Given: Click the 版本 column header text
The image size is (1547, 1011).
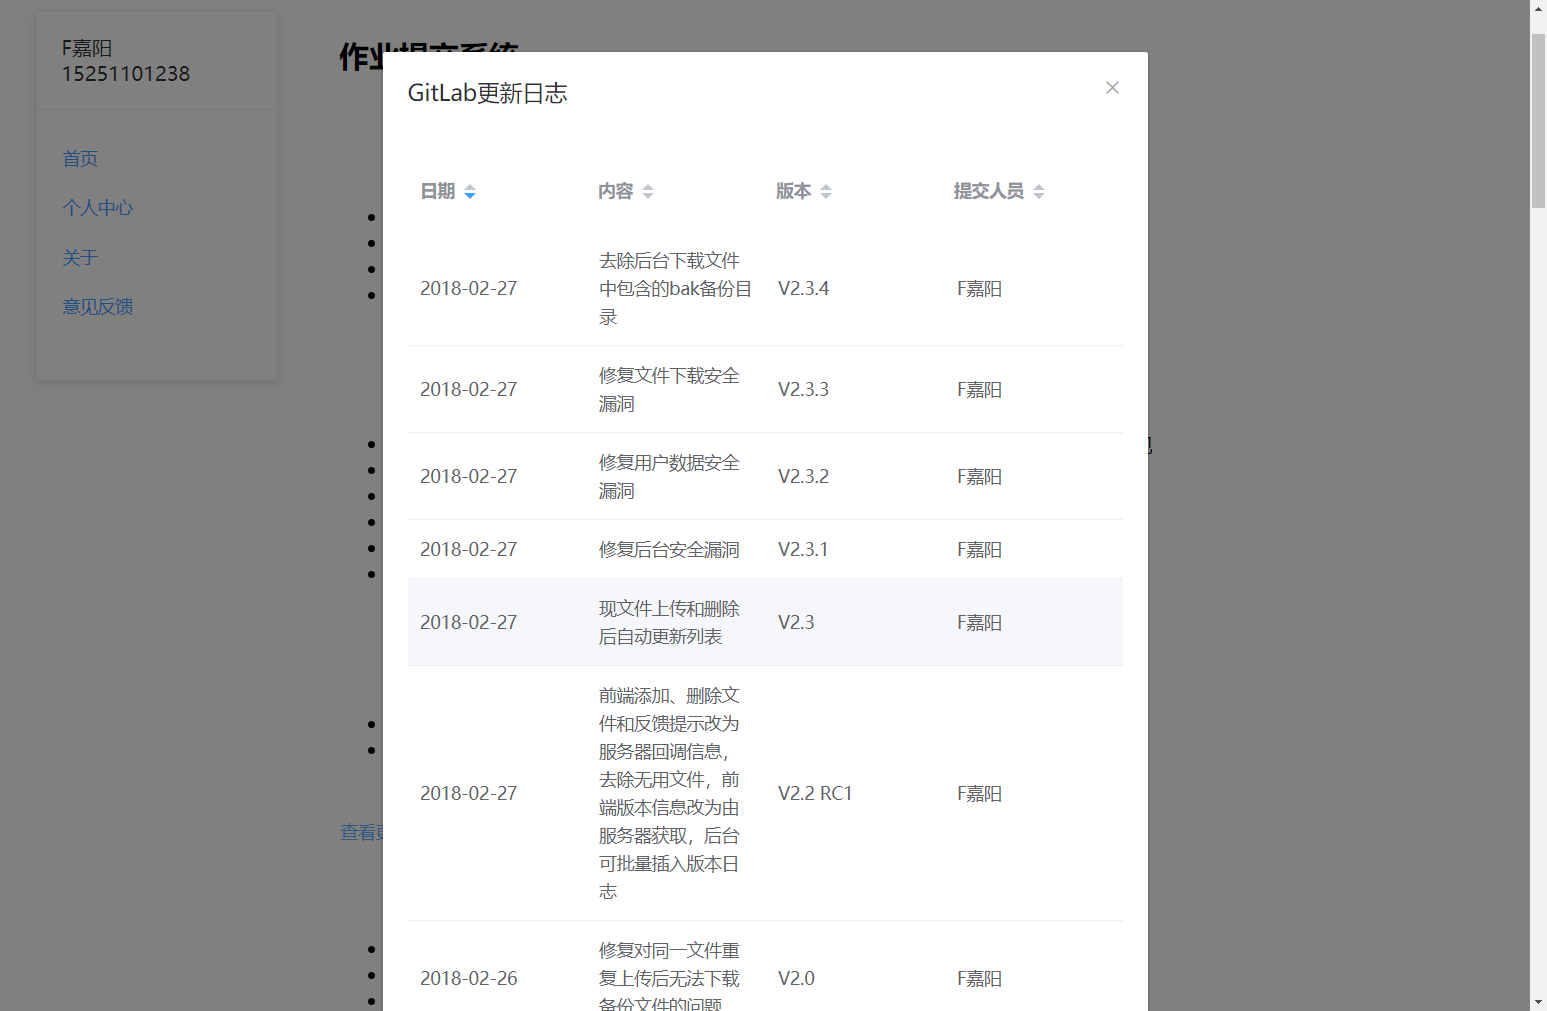Looking at the screenshot, I should 794,191.
